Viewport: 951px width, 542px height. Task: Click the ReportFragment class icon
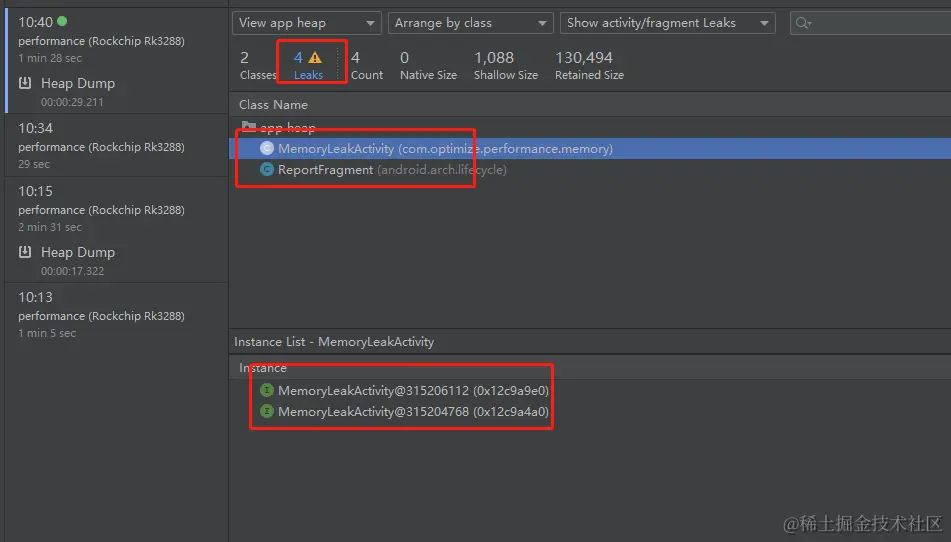(267, 169)
